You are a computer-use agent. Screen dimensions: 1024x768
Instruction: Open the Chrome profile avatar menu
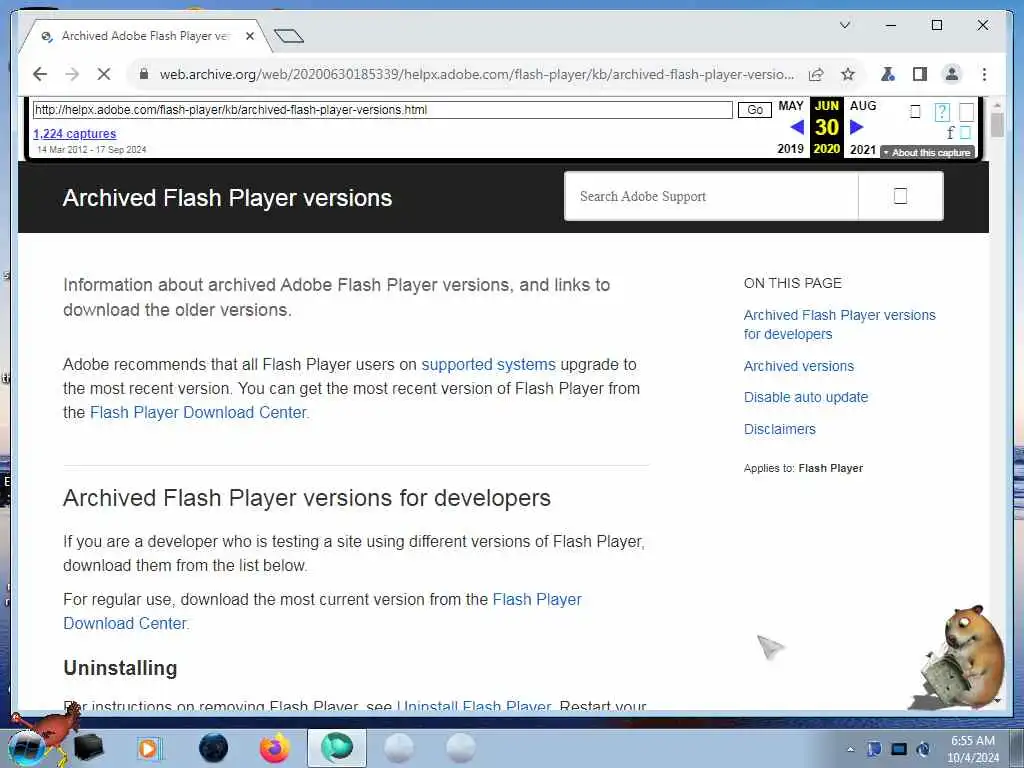(x=952, y=74)
